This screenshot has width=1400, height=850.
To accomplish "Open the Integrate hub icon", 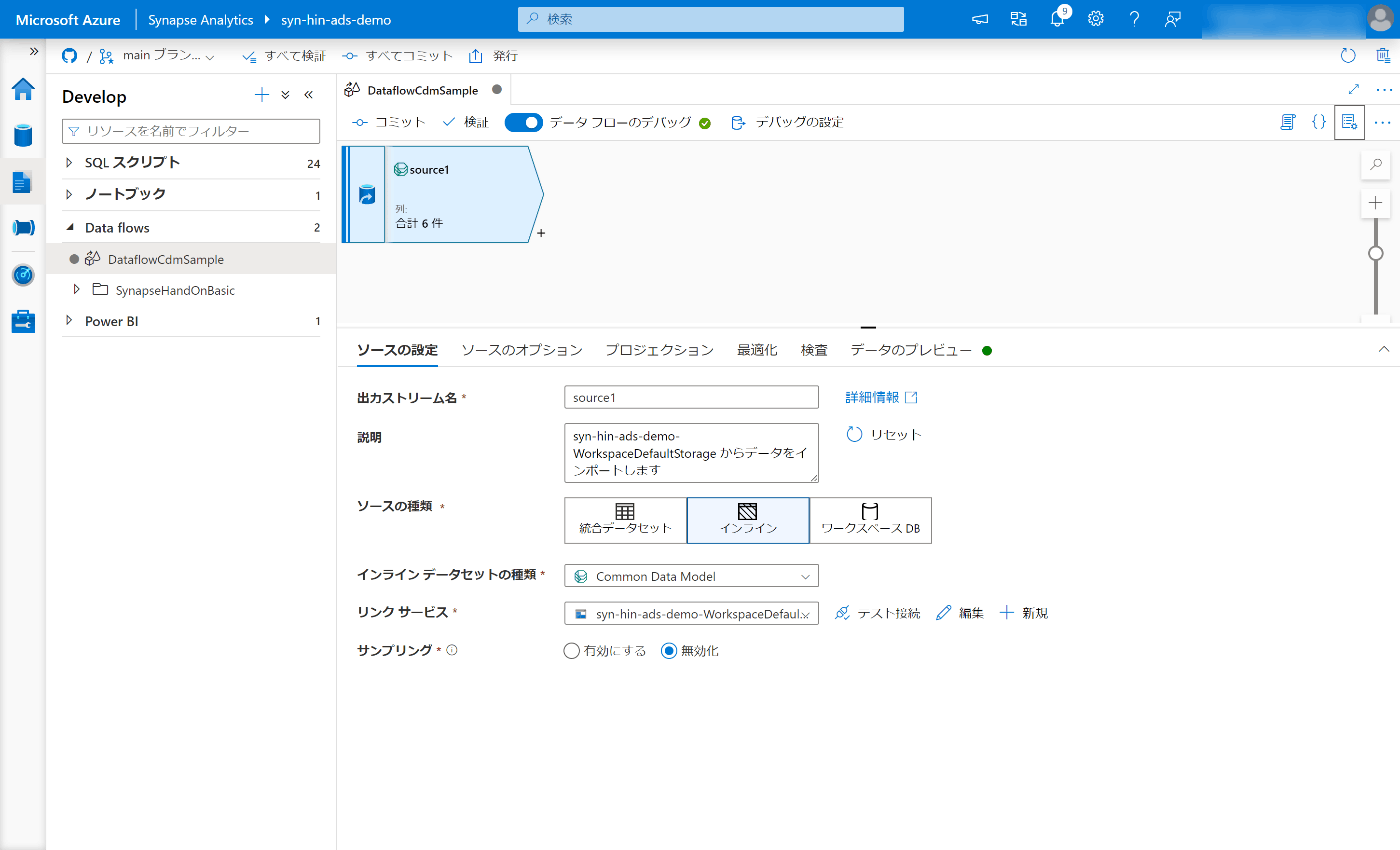I will pyautogui.click(x=23, y=228).
